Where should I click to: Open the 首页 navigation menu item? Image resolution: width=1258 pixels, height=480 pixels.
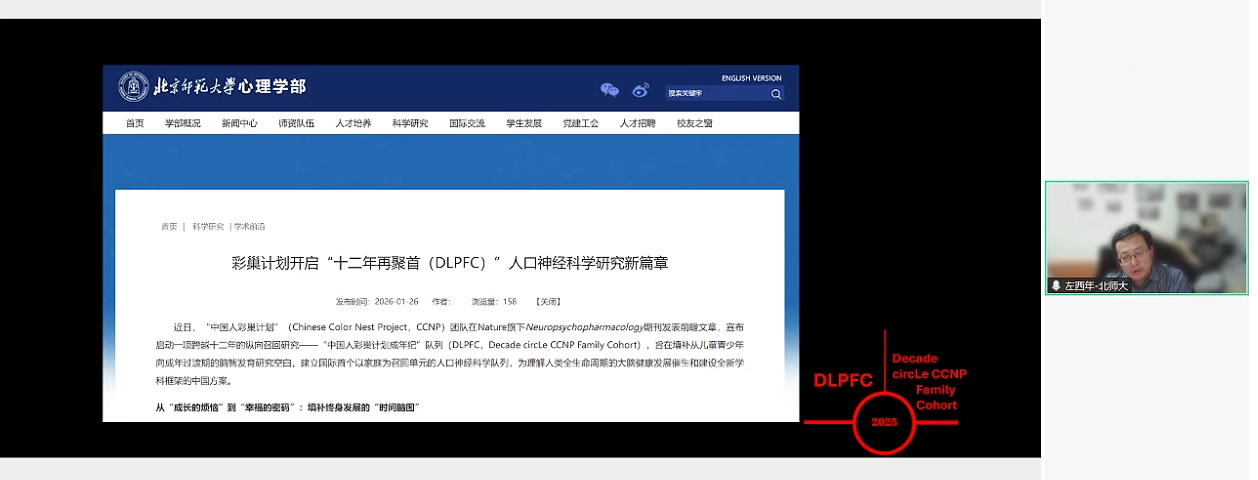click(x=135, y=124)
